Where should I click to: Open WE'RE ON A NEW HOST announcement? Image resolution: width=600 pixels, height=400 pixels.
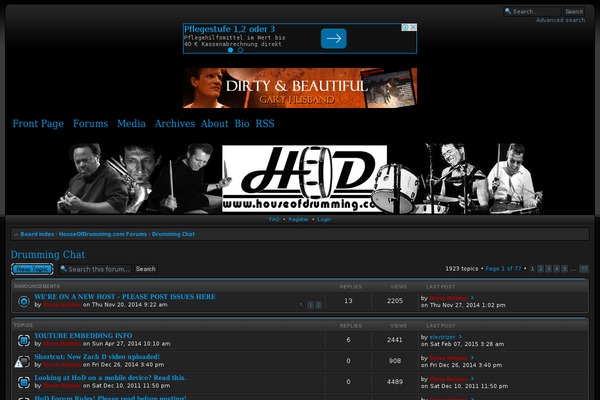click(x=125, y=297)
